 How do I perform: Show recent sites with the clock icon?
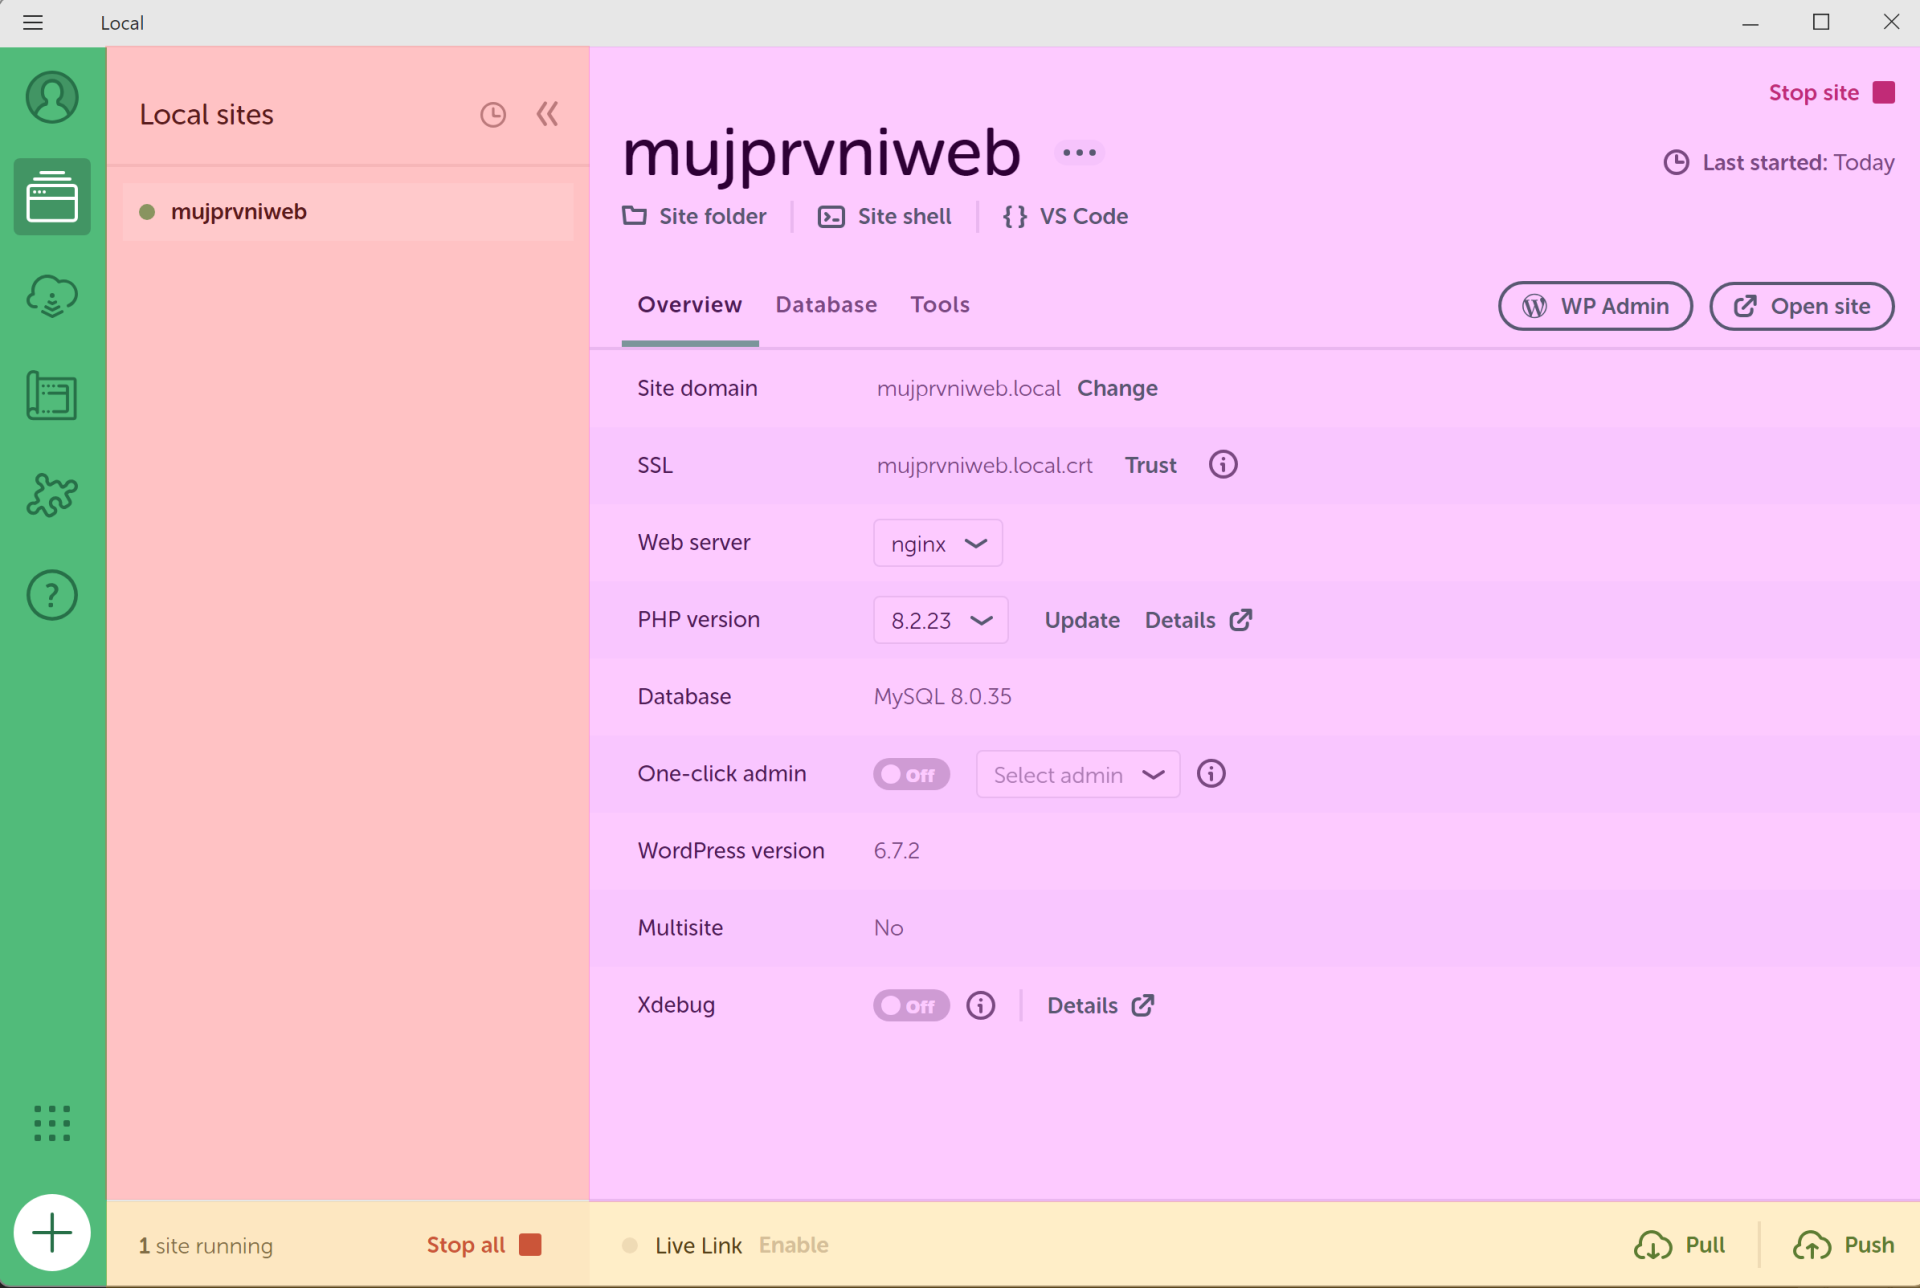[x=493, y=114]
